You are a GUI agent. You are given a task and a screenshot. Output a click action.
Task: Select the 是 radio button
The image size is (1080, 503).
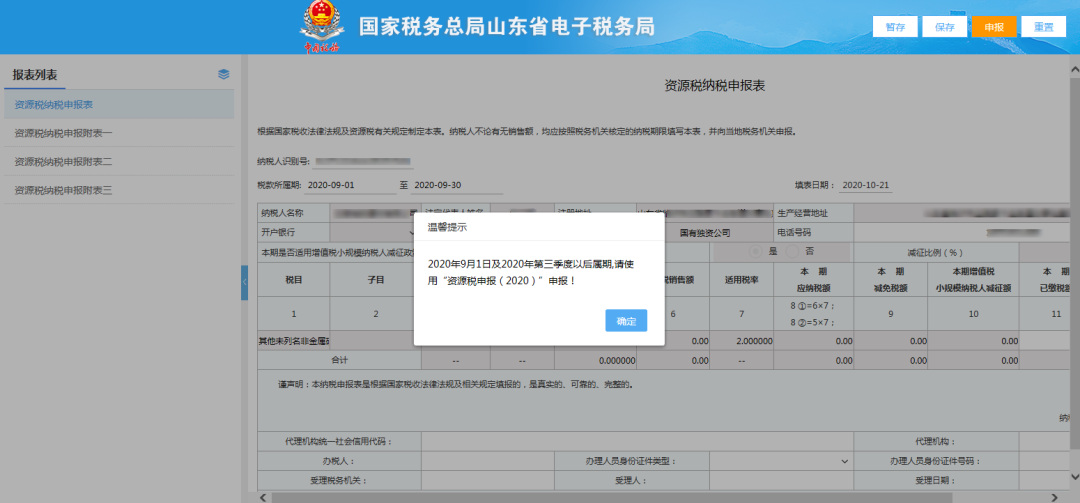click(x=756, y=252)
